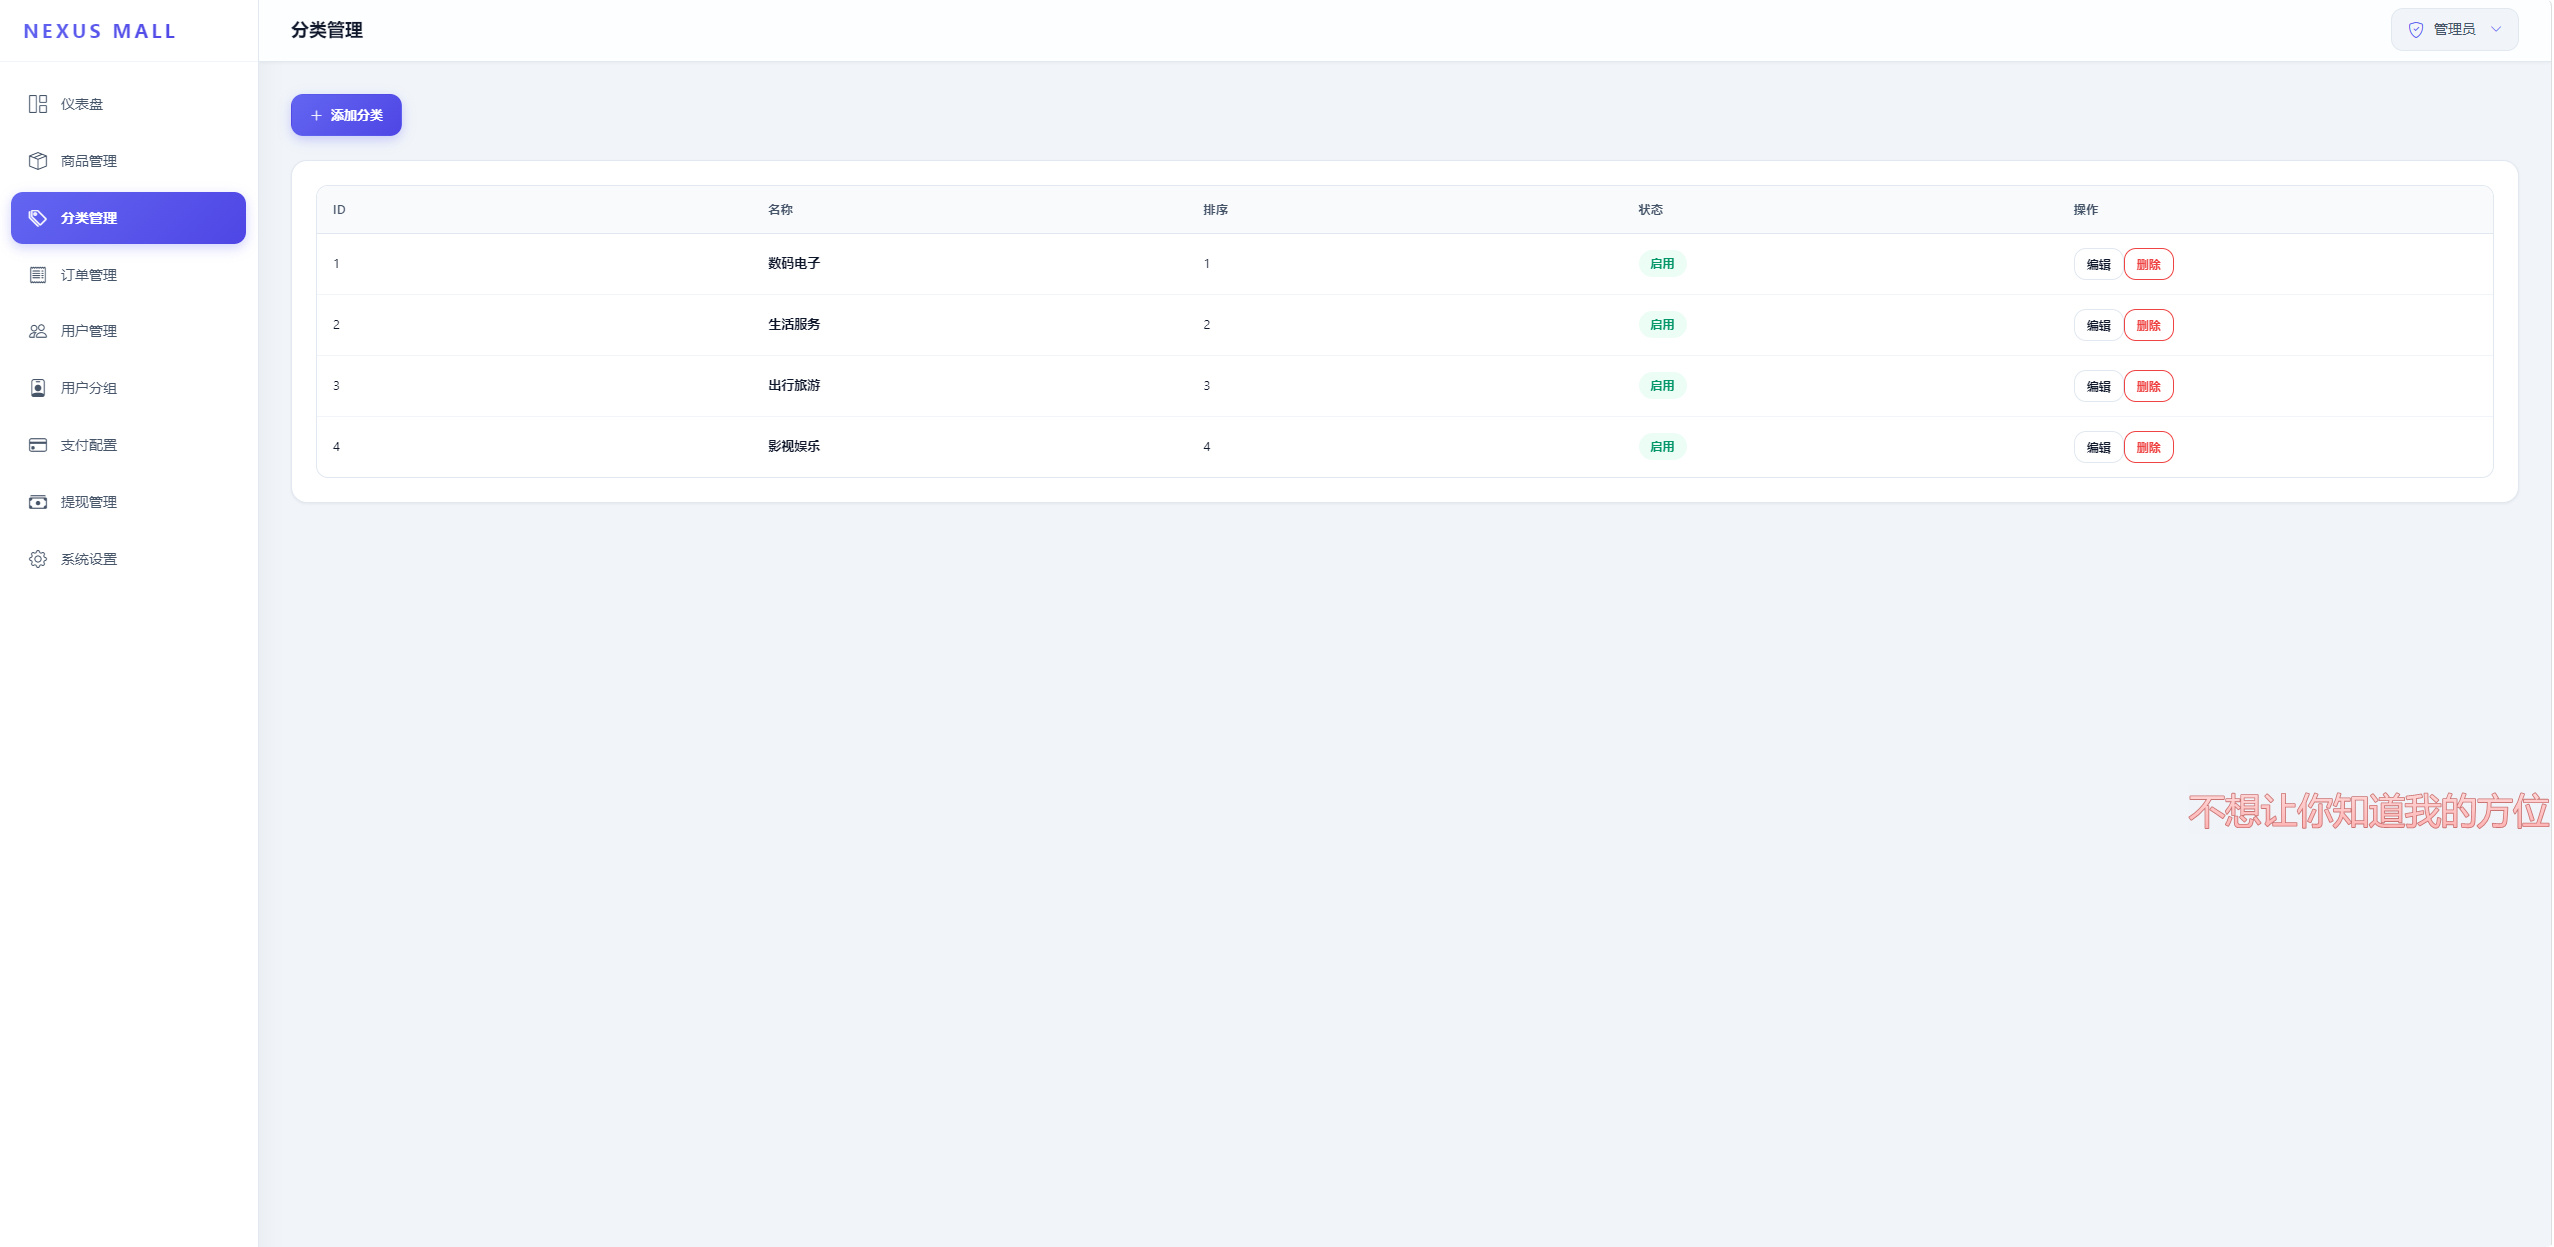This screenshot has height=1247, width=2554.
Task: Click the 分类管理 page title
Action: point(327,30)
